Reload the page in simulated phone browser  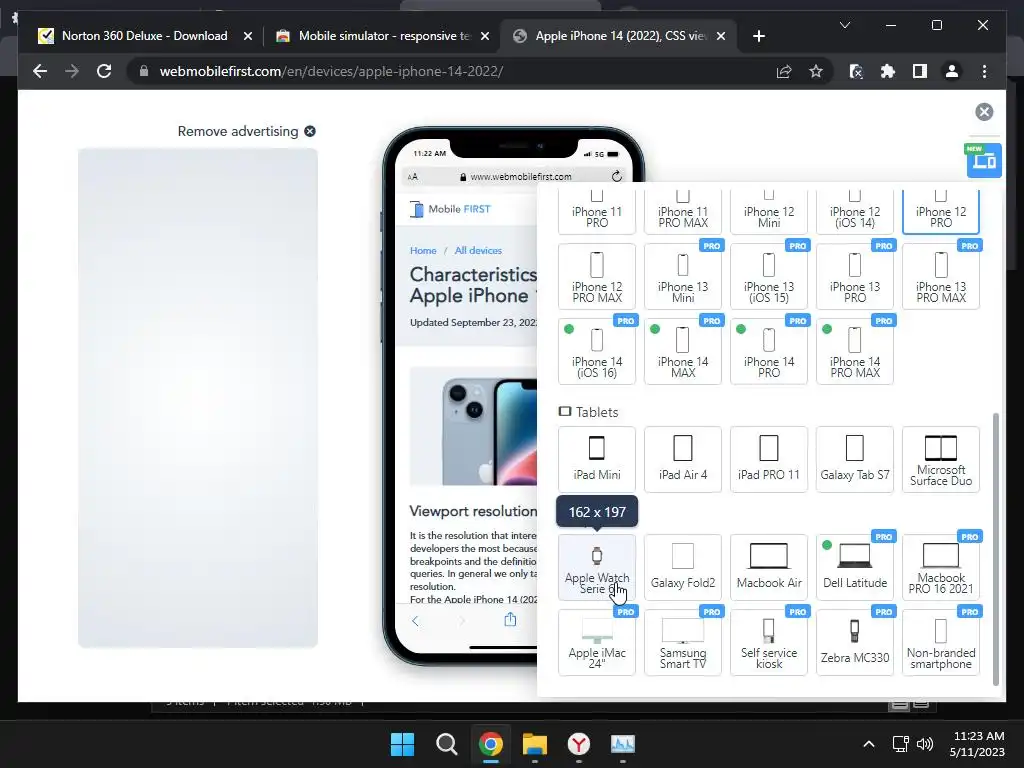pos(616,176)
